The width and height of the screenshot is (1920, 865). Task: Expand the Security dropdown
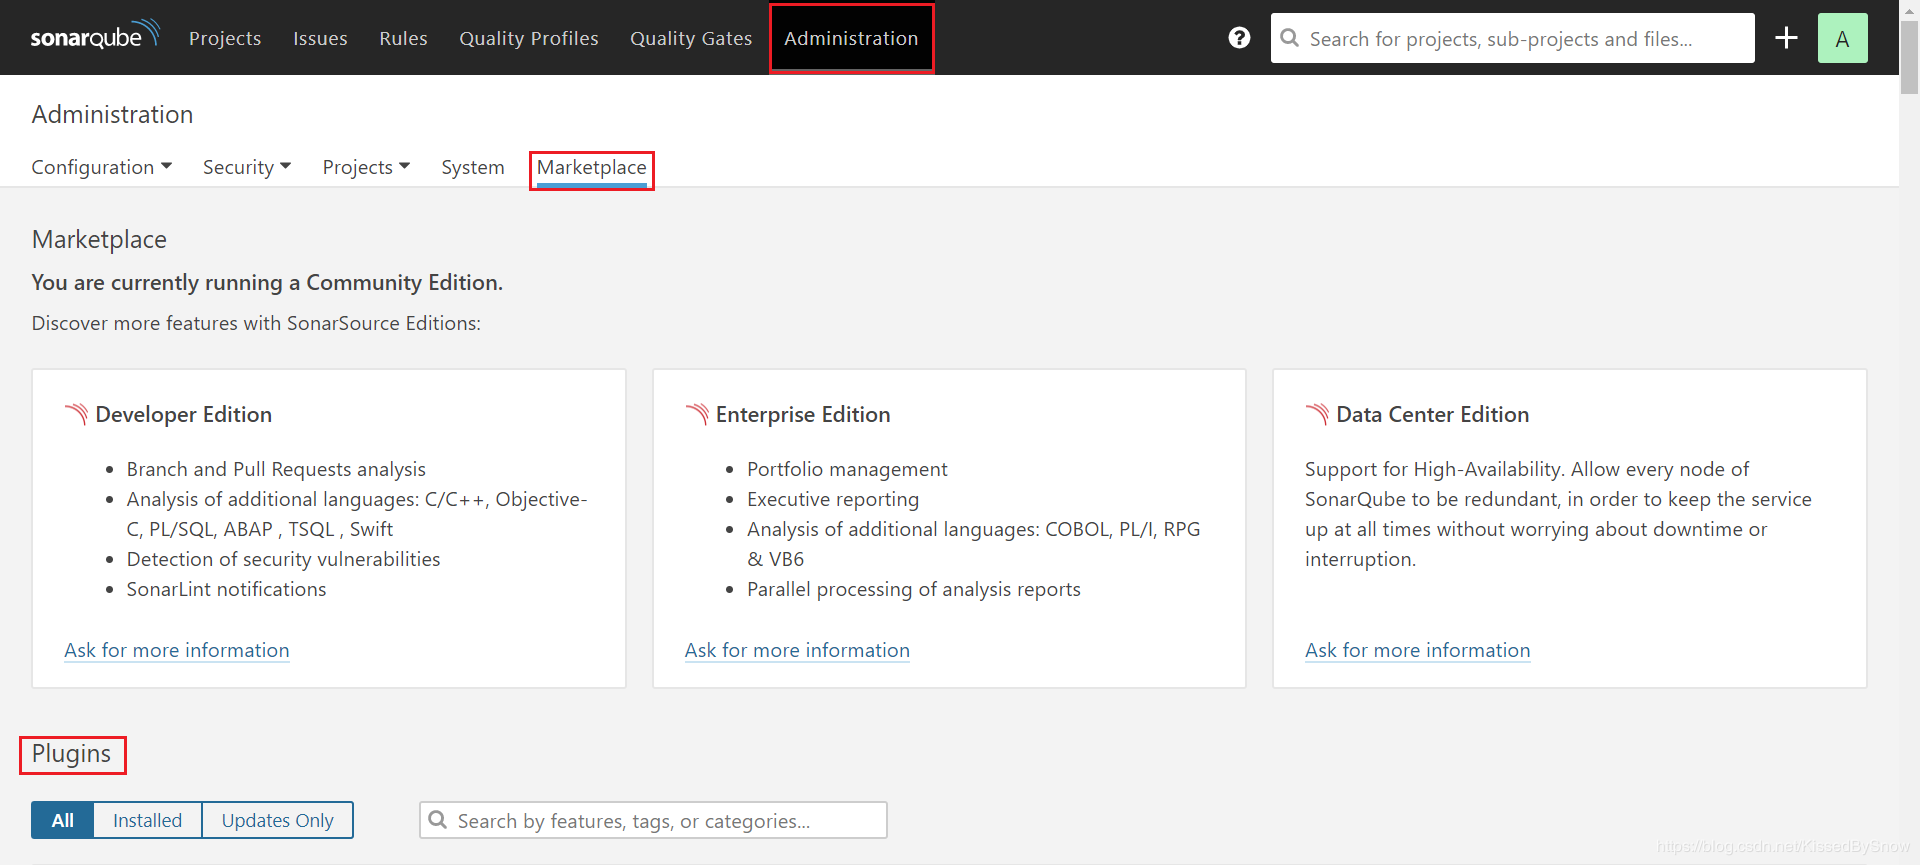tap(247, 167)
